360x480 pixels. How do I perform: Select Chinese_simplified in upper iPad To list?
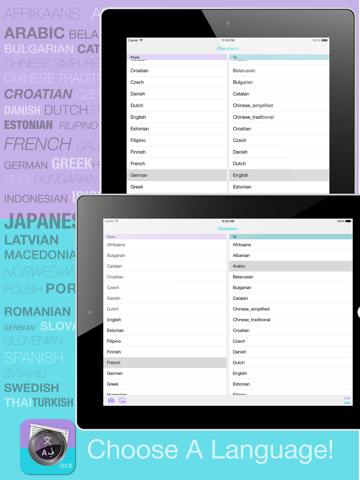coord(279,106)
